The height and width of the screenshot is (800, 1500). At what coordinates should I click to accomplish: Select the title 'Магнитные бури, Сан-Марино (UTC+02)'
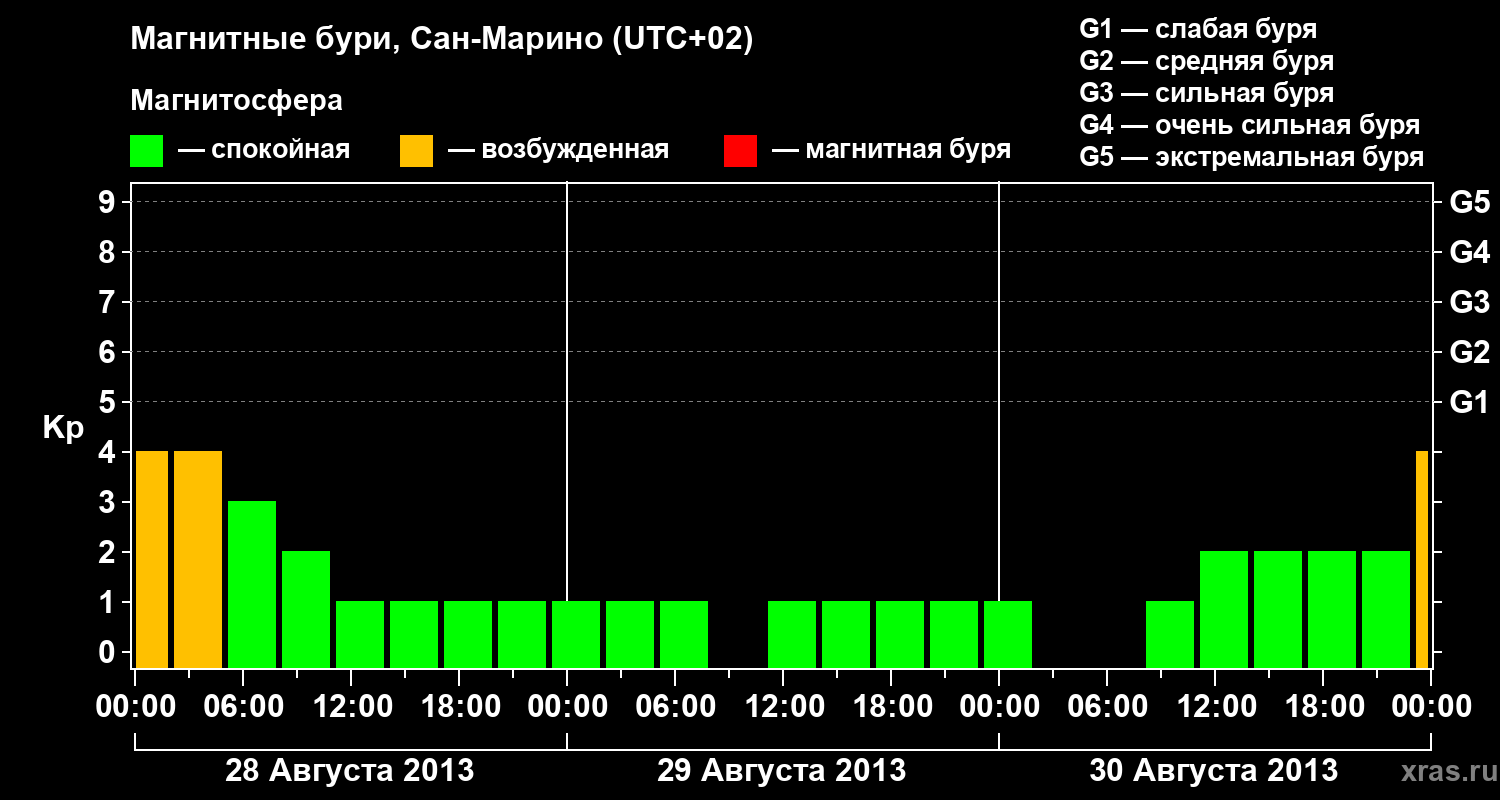point(441,40)
